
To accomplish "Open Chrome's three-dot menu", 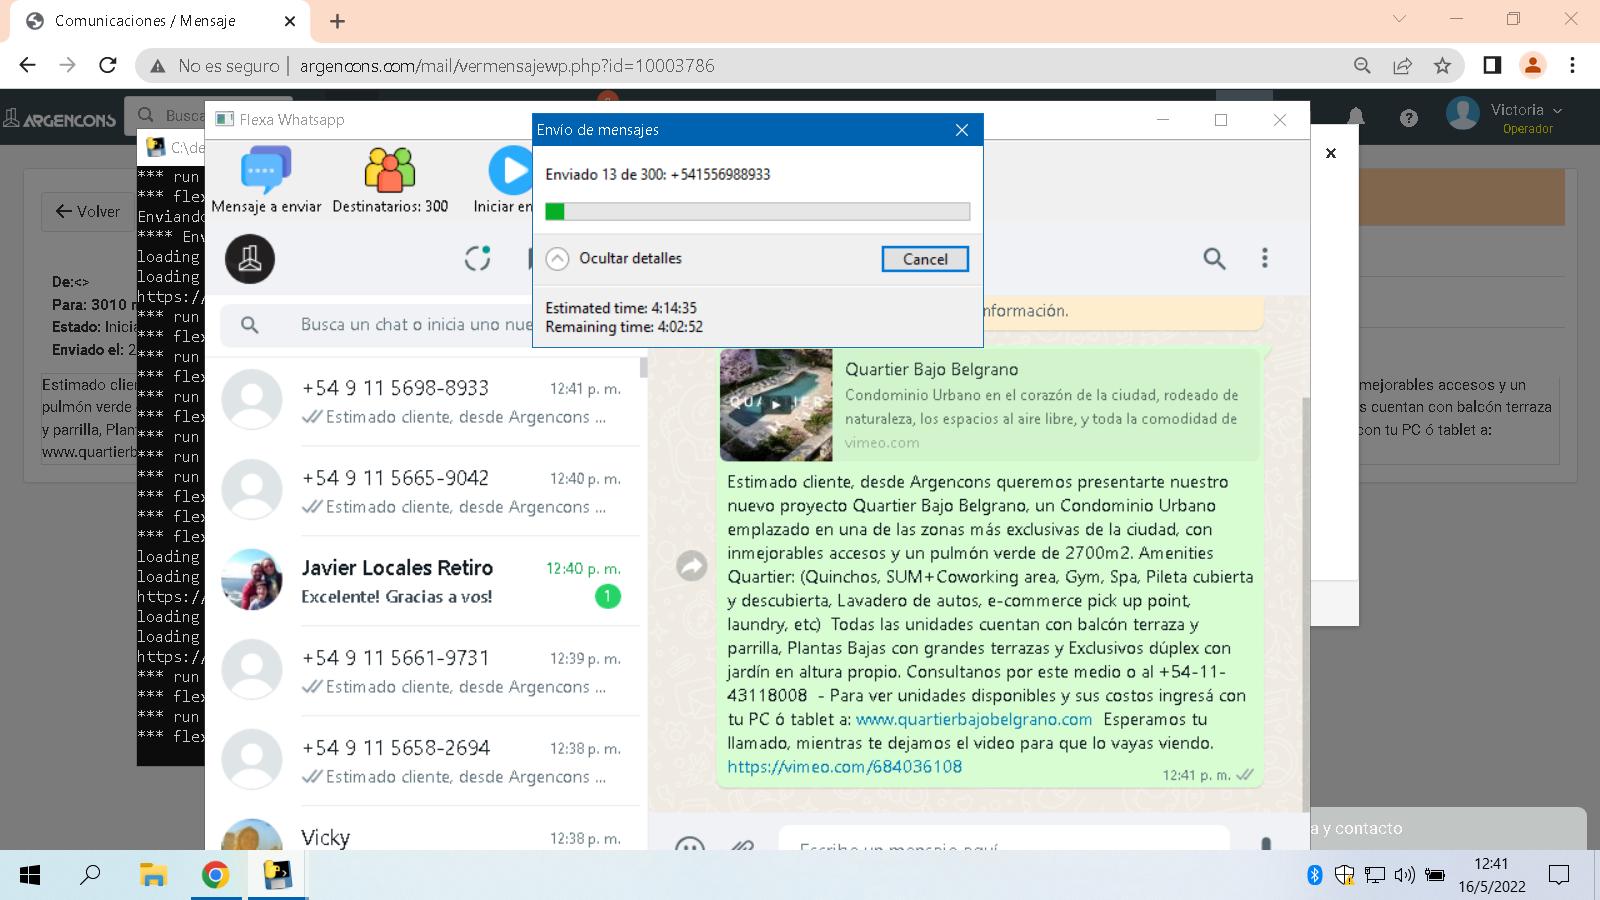I will click(x=1572, y=65).
